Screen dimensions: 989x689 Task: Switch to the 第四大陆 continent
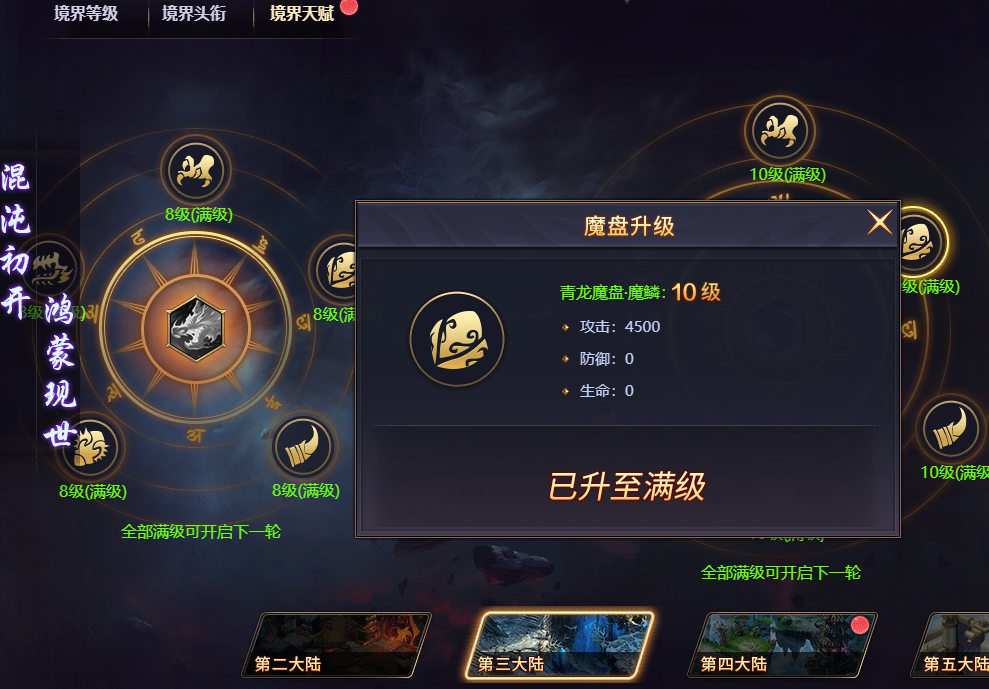pyautogui.click(x=782, y=645)
